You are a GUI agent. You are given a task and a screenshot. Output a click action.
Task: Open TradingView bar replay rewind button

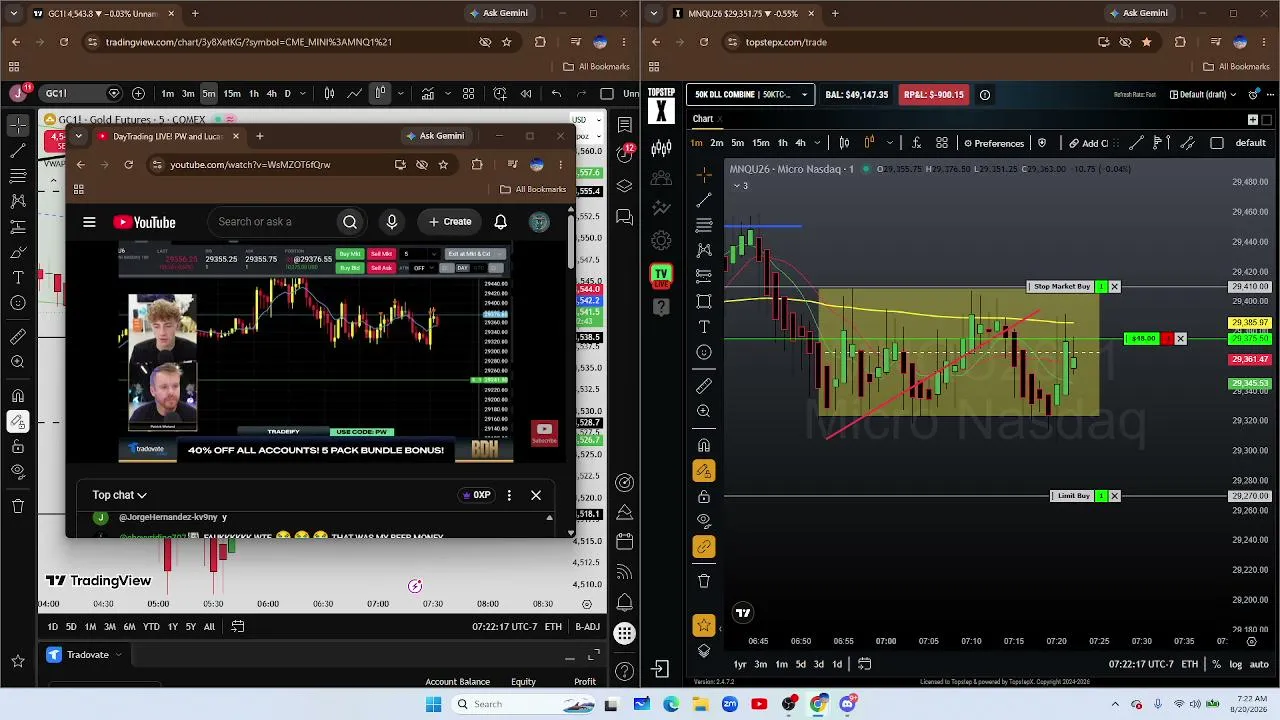coord(526,94)
